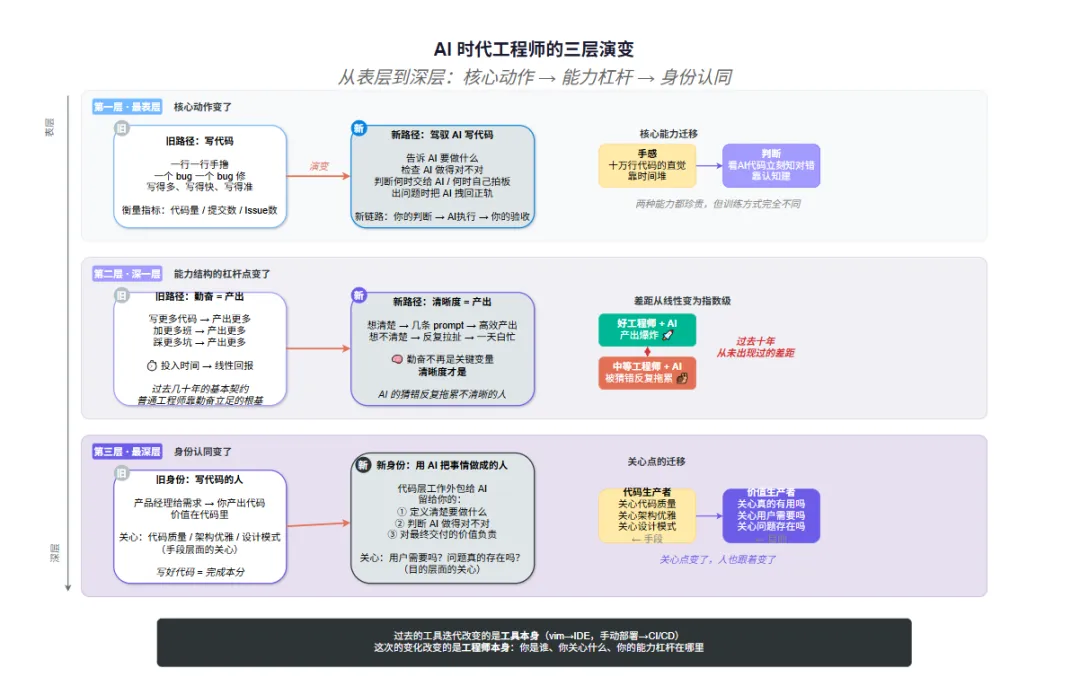Click the 新 badge beside 新身份 heading
The width and height of the screenshot is (1080, 677).
coord(363,465)
